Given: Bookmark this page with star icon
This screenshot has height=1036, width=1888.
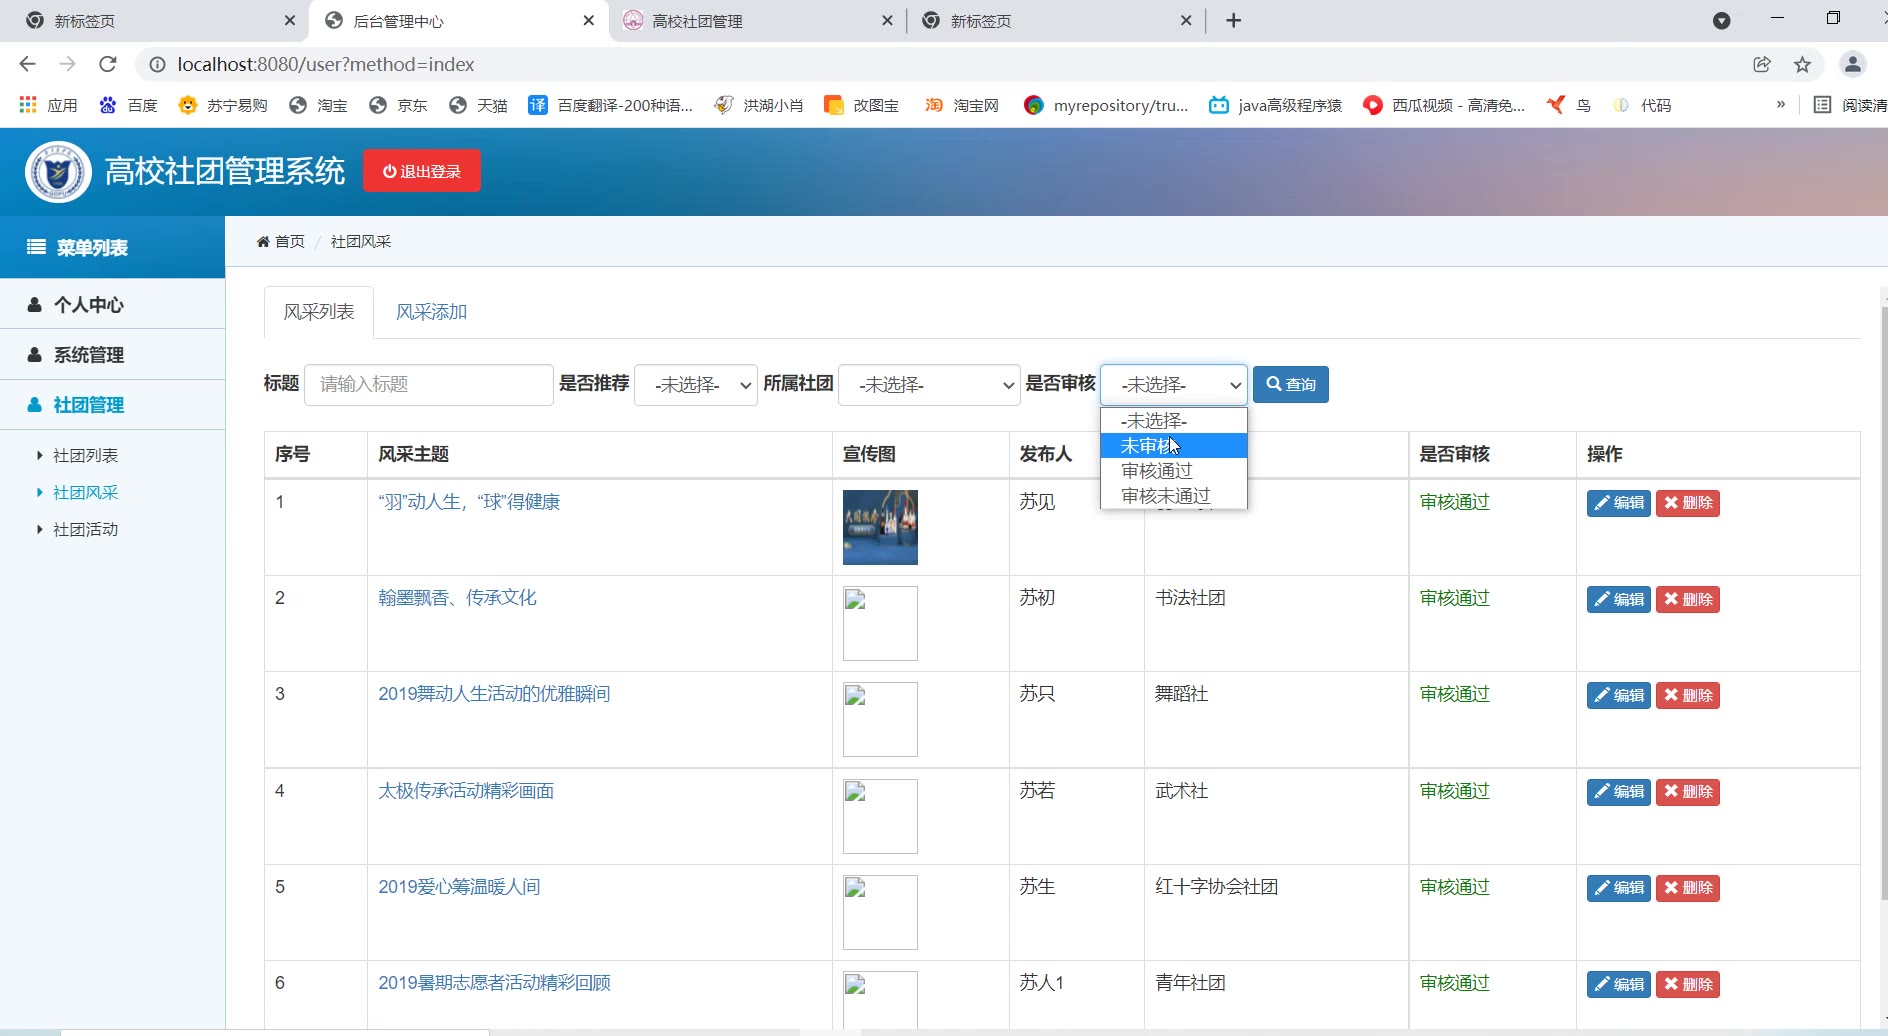Looking at the screenshot, I should click(x=1802, y=64).
